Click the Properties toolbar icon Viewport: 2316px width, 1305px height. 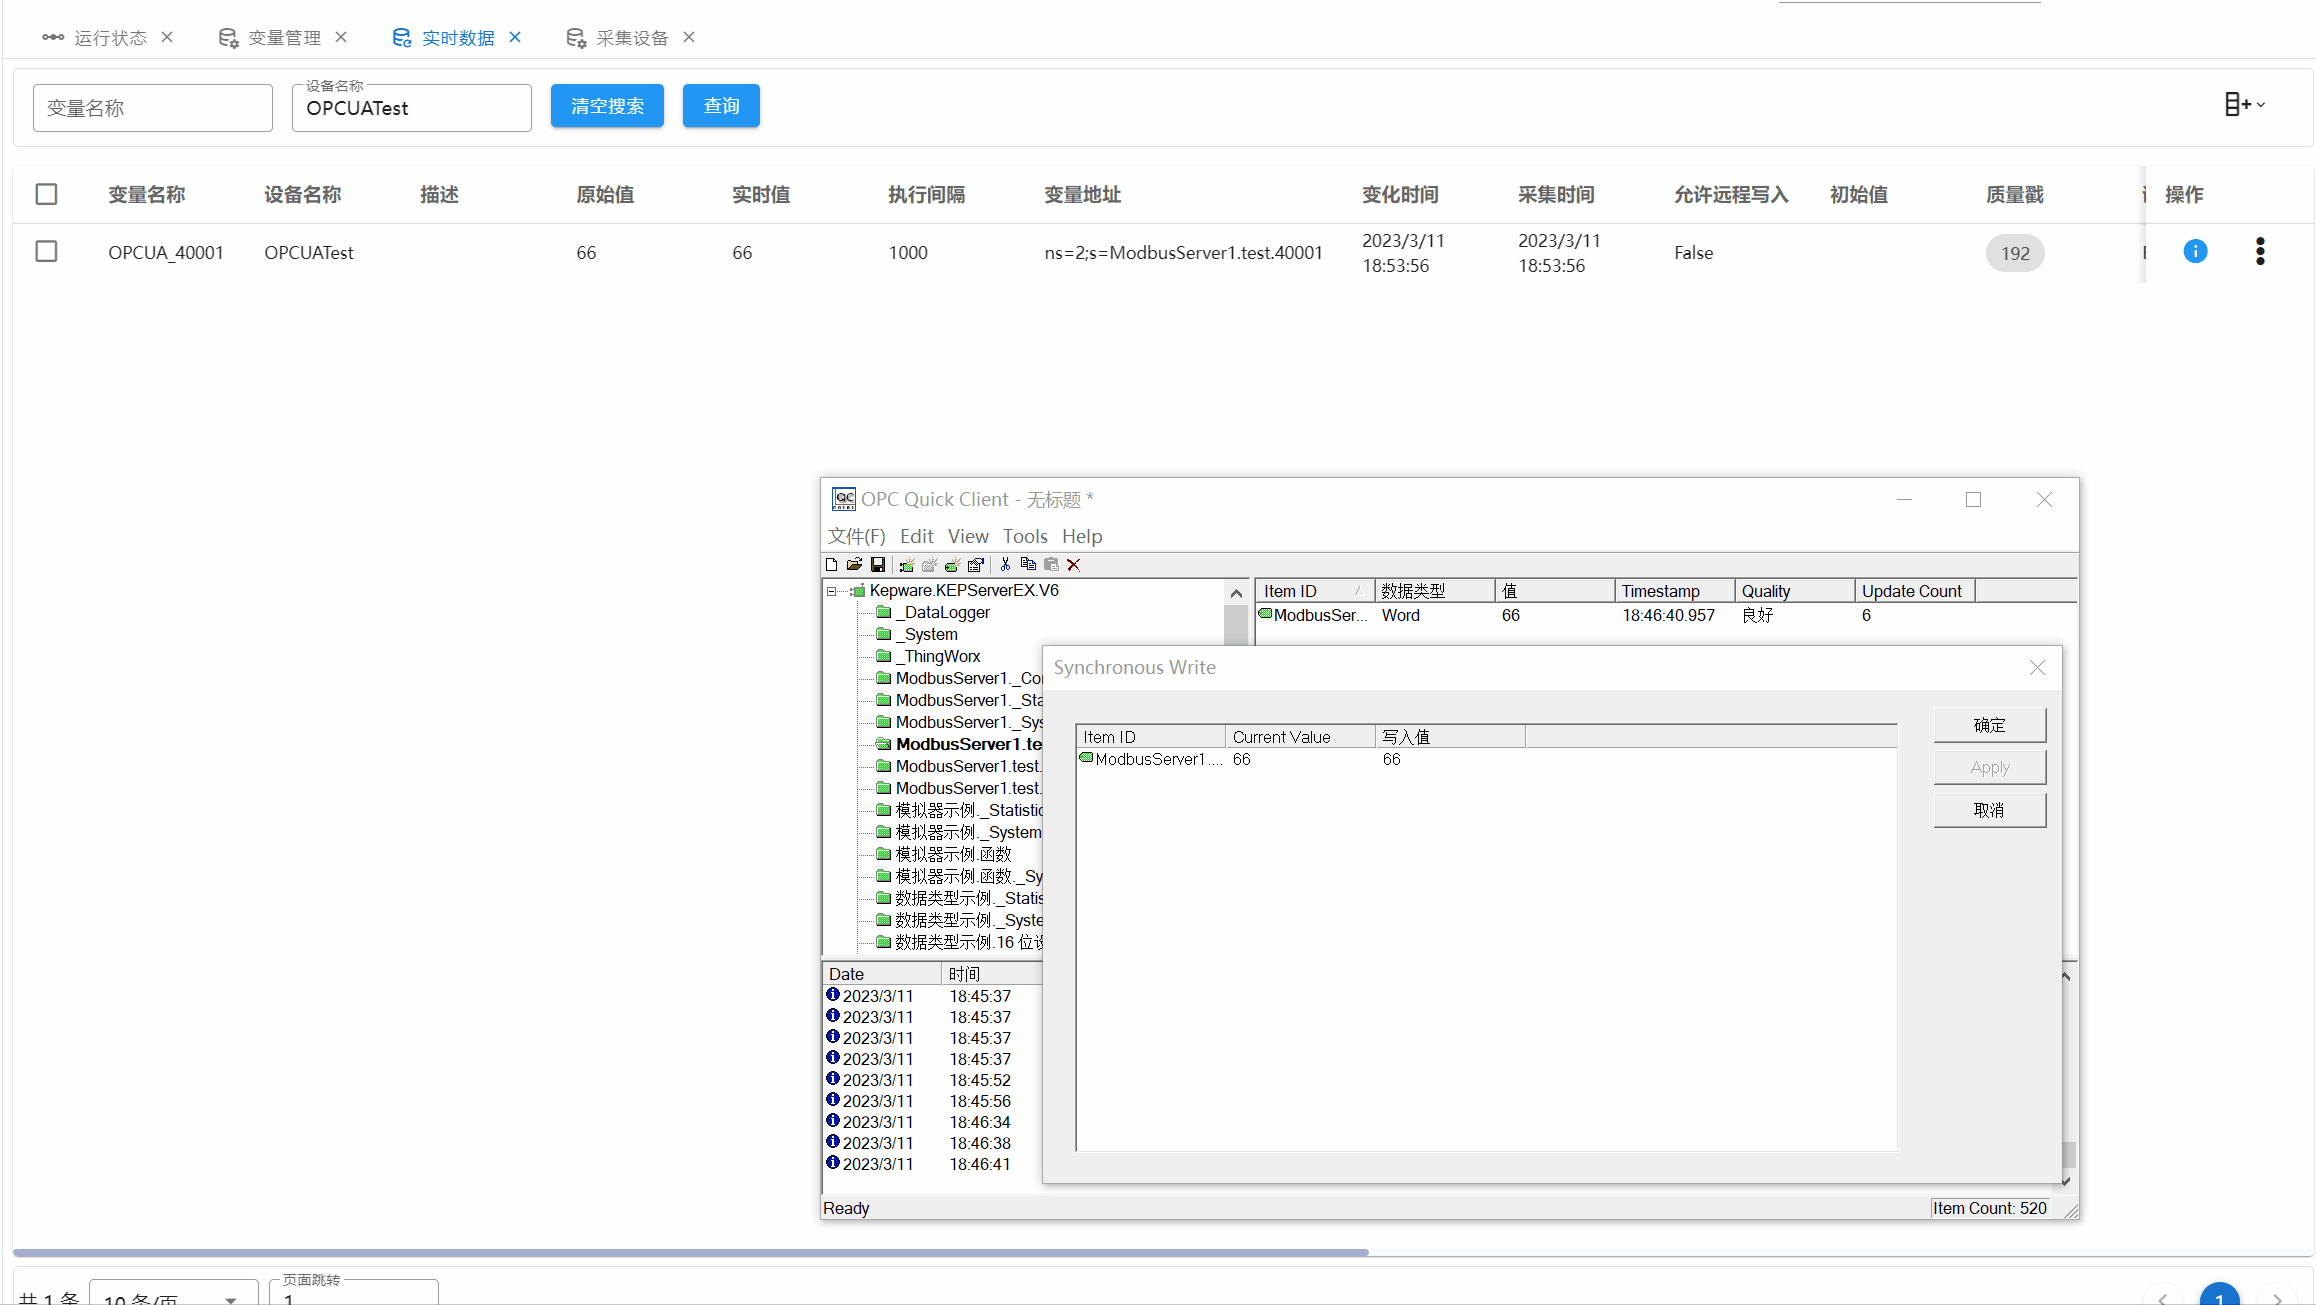pyautogui.click(x=976, y=565)
